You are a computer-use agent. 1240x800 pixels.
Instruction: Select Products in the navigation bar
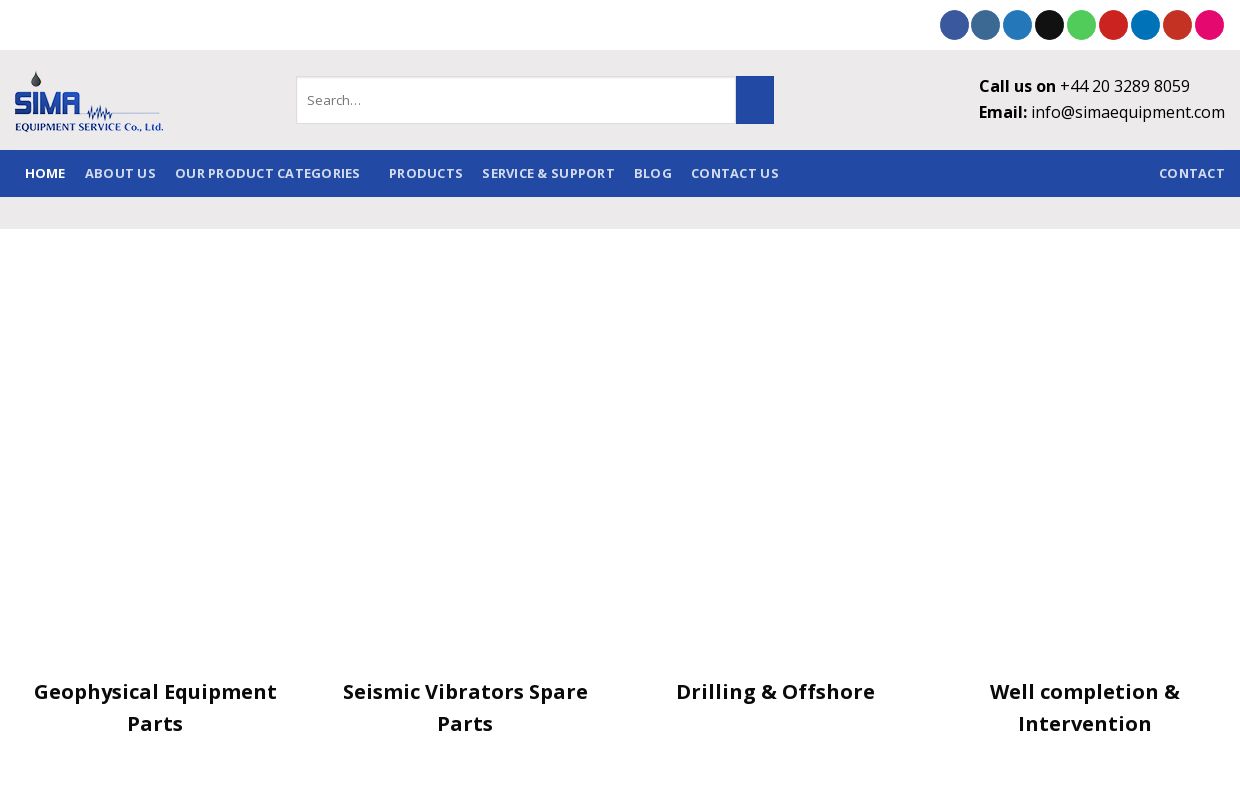426,173
